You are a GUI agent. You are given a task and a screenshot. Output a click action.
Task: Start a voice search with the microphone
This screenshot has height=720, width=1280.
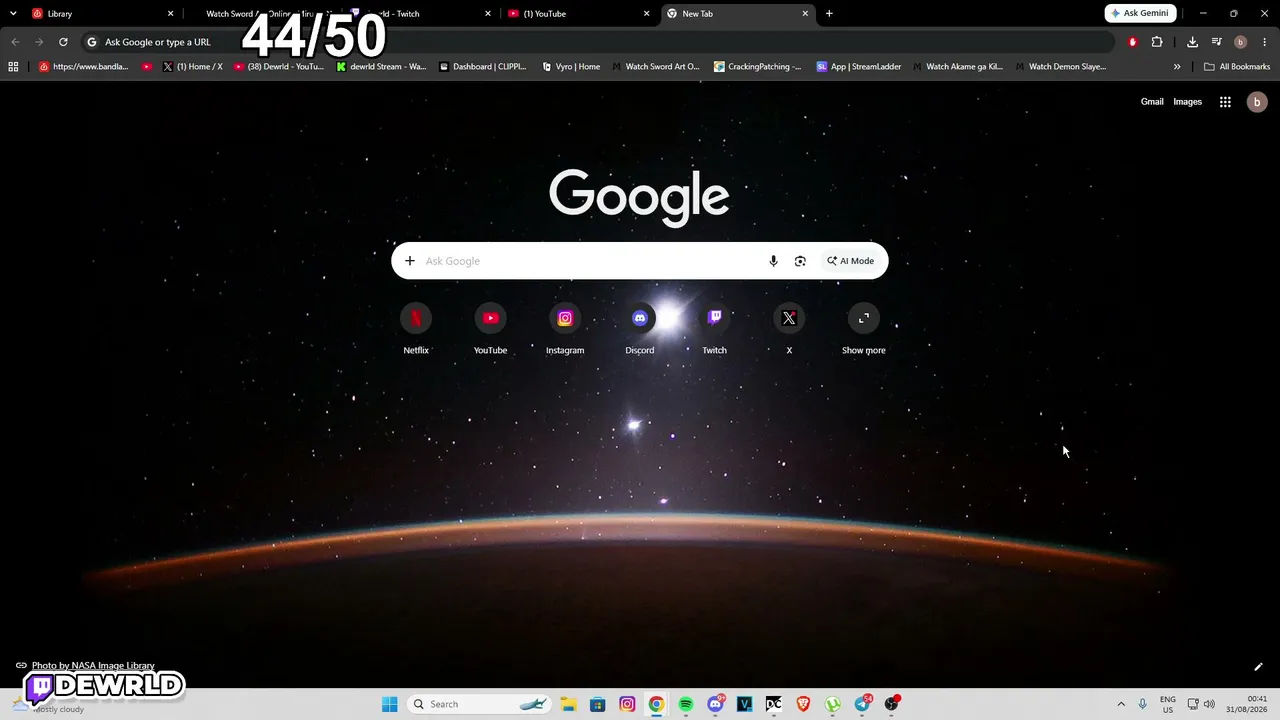(x=773, y=261)
